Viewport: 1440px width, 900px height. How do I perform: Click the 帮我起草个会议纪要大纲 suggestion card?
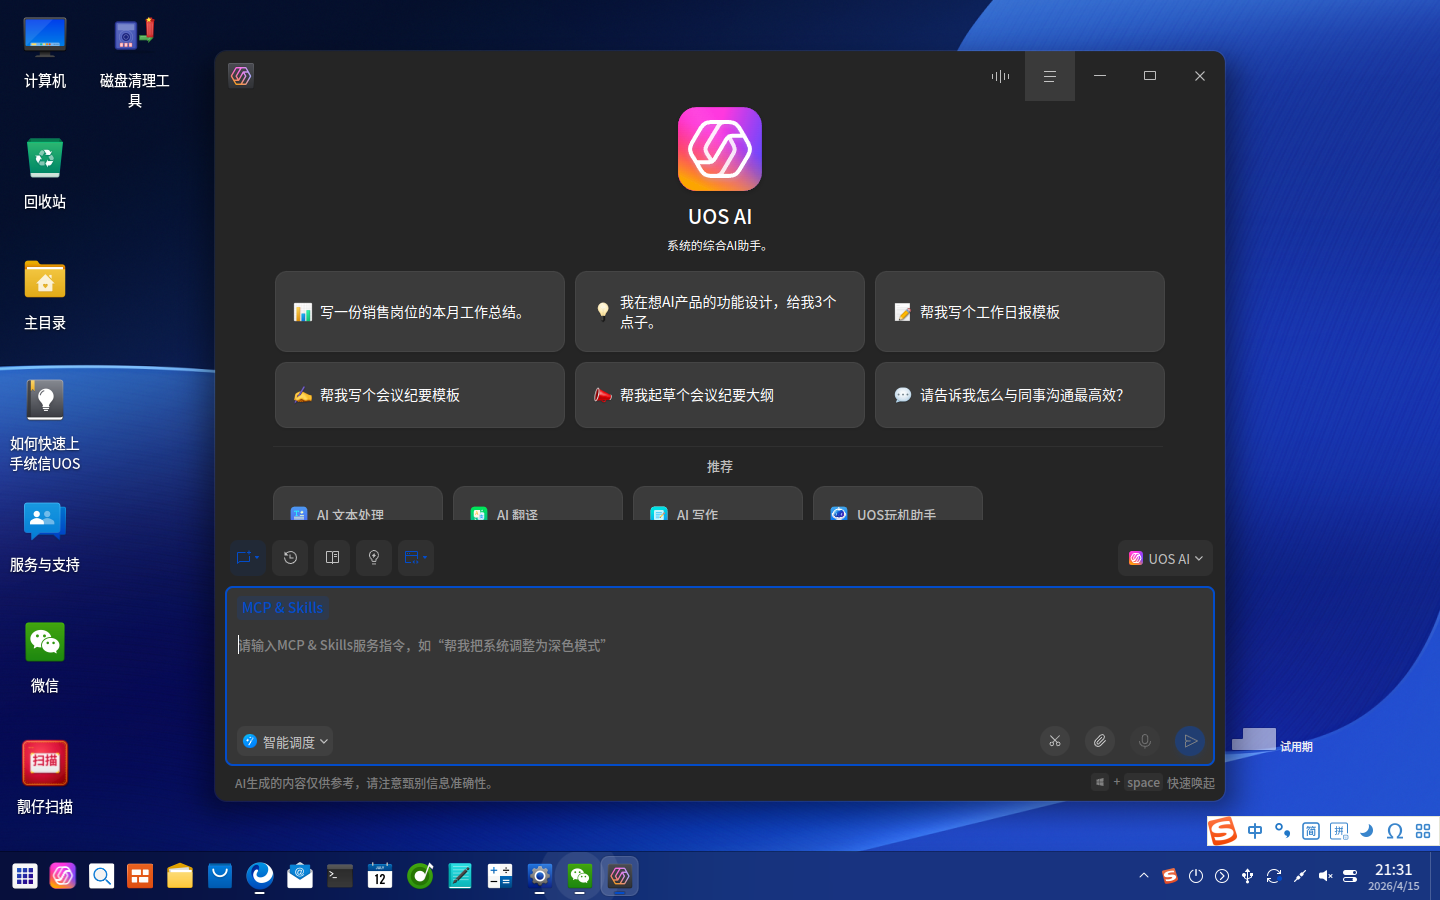click(x=719, y=395)
